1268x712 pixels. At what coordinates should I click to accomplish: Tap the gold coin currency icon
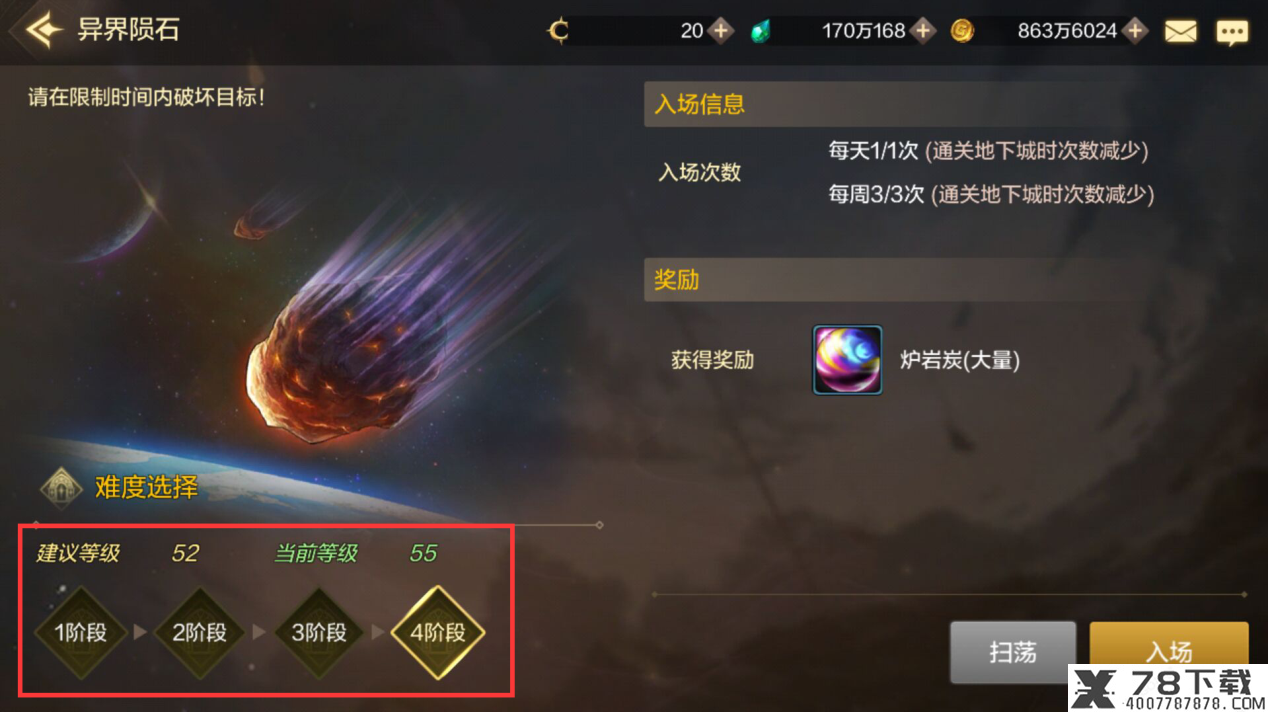(962, 31)
